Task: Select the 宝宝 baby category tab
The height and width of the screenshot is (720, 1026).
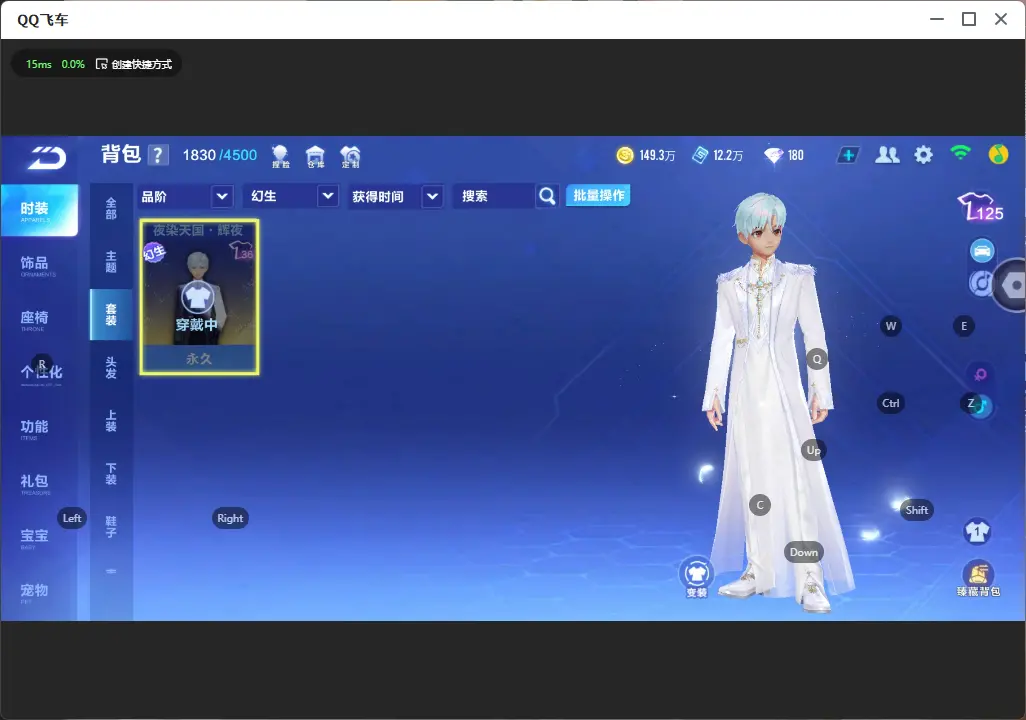Action: pos(34,537)
